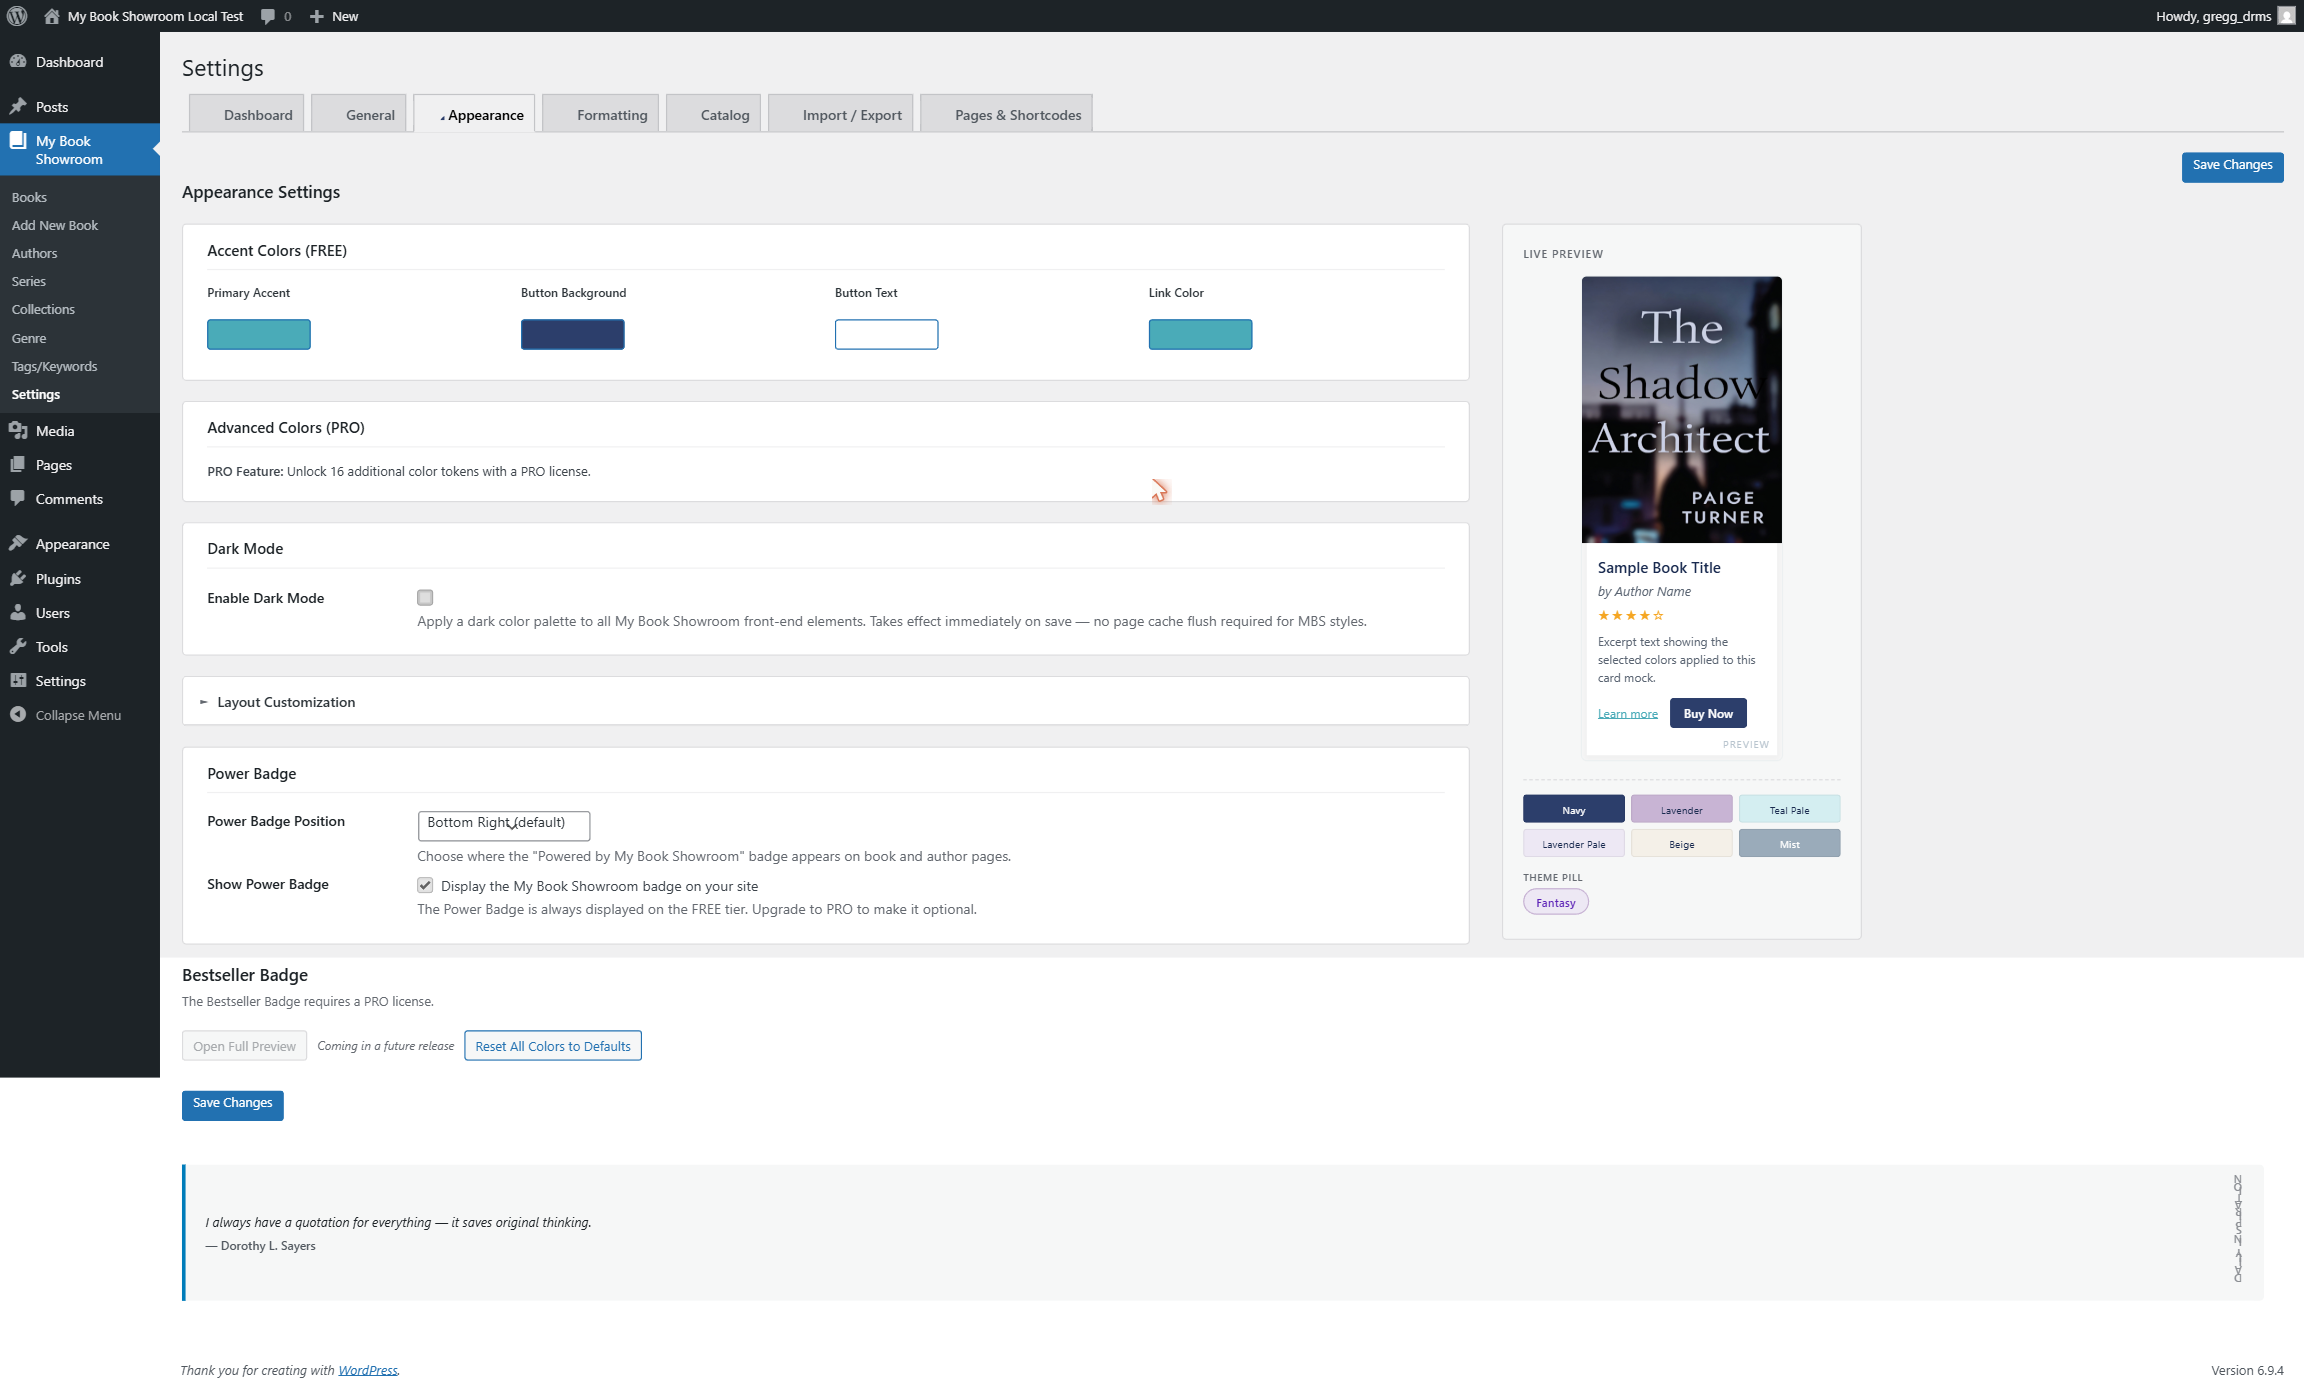Viewport: 2304px width, 1389px height.
Task: Click the Pages icon in sidebar
Action: (18, 464)
